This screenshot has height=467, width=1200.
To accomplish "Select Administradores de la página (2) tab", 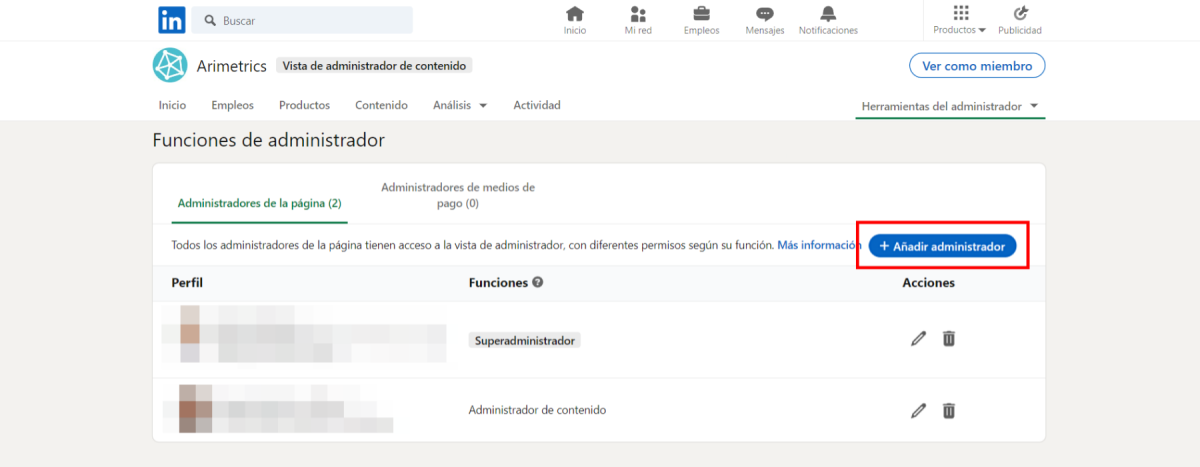I will click(259, 203).
